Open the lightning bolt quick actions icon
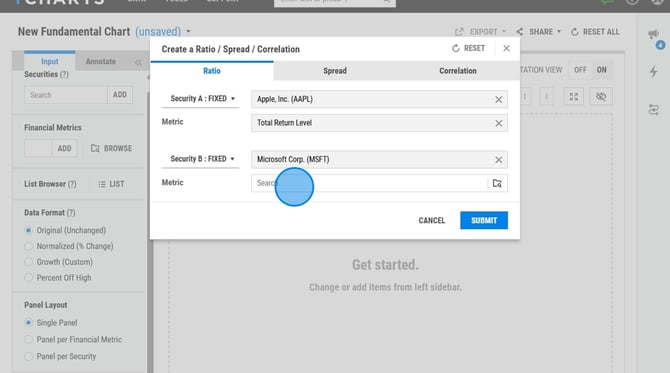Viewport: 670px width, 373px height. (x=653, y=71)
